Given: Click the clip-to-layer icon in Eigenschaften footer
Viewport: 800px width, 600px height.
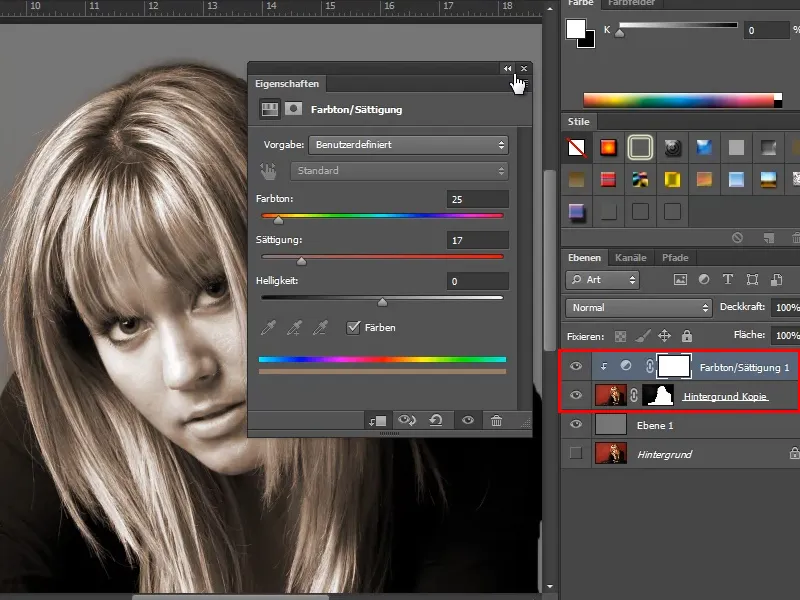Looking at the screenshot, I should click(378, 421).
